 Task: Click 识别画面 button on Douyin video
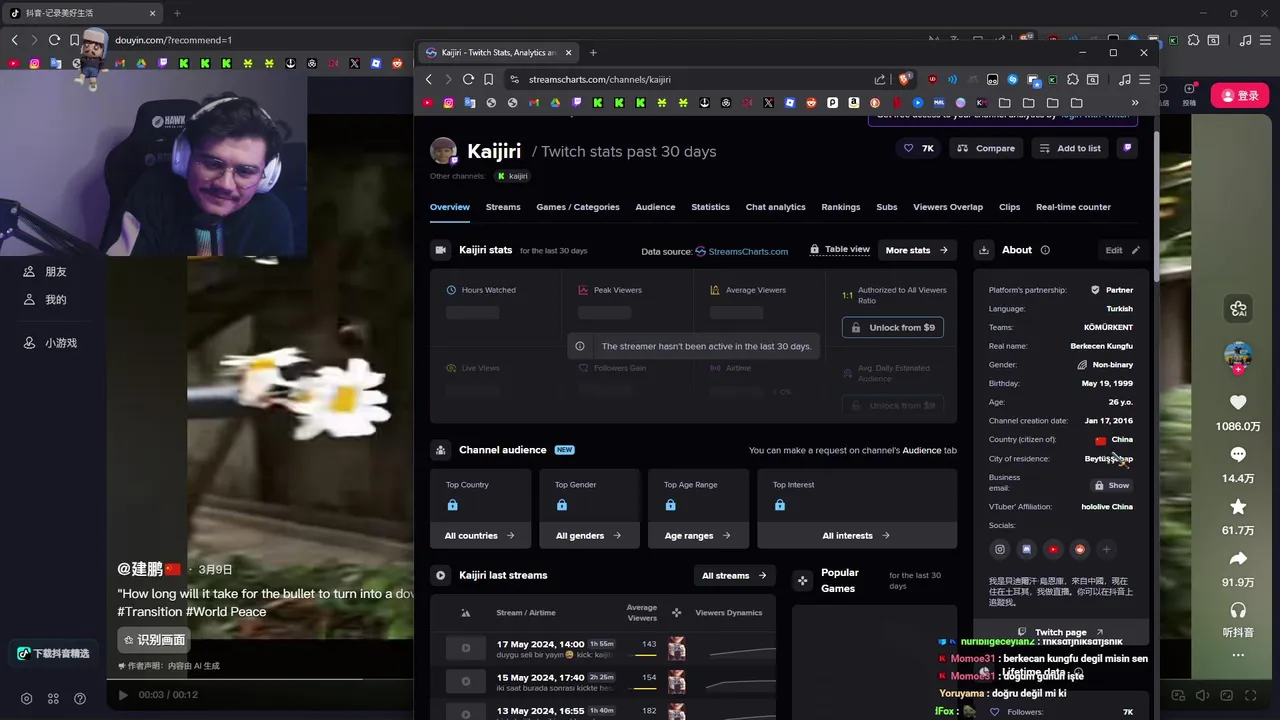tap(154, 640)
